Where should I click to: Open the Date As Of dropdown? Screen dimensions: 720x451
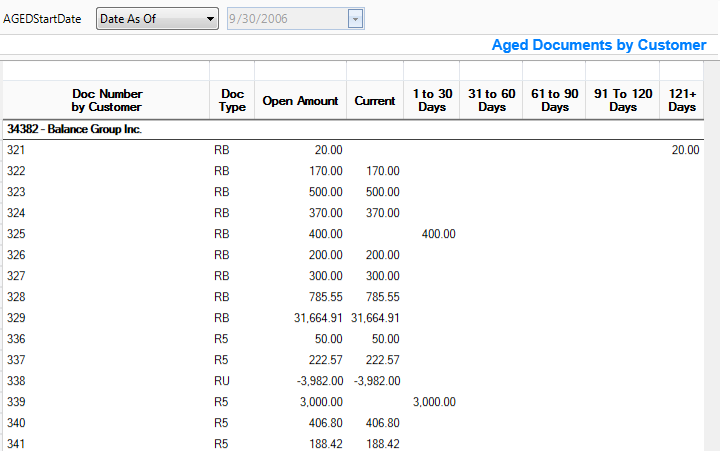tap(158, 19)
